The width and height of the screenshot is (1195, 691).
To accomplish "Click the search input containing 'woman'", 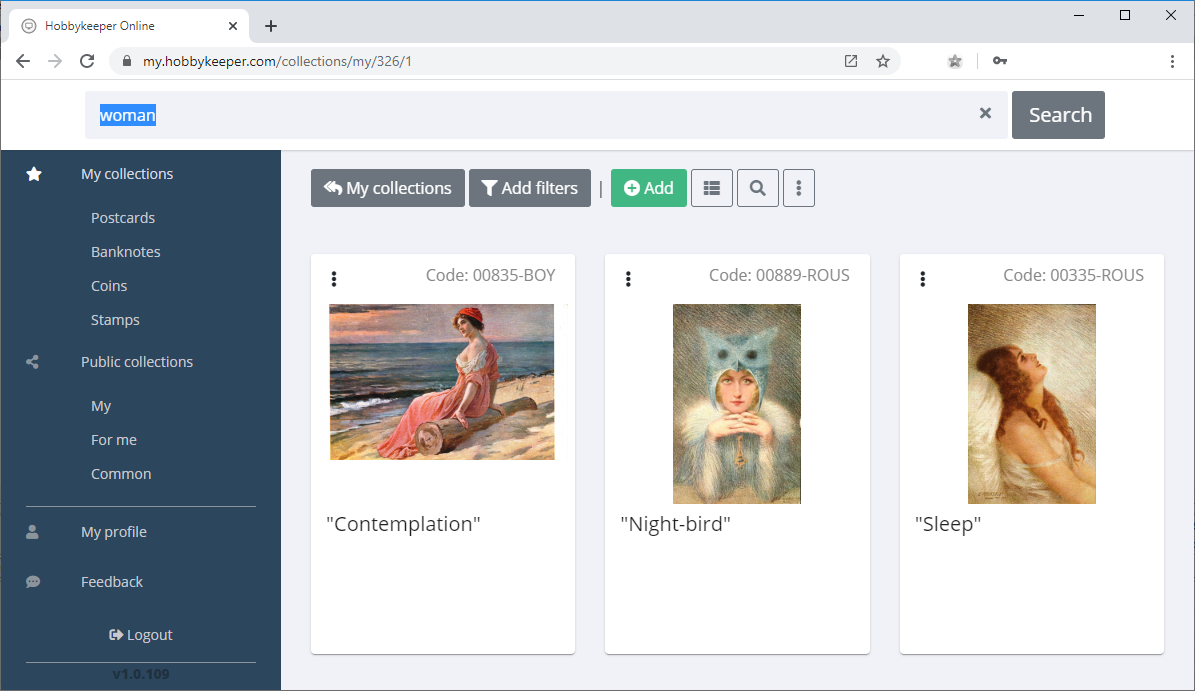I will click(x=546, y=115).
